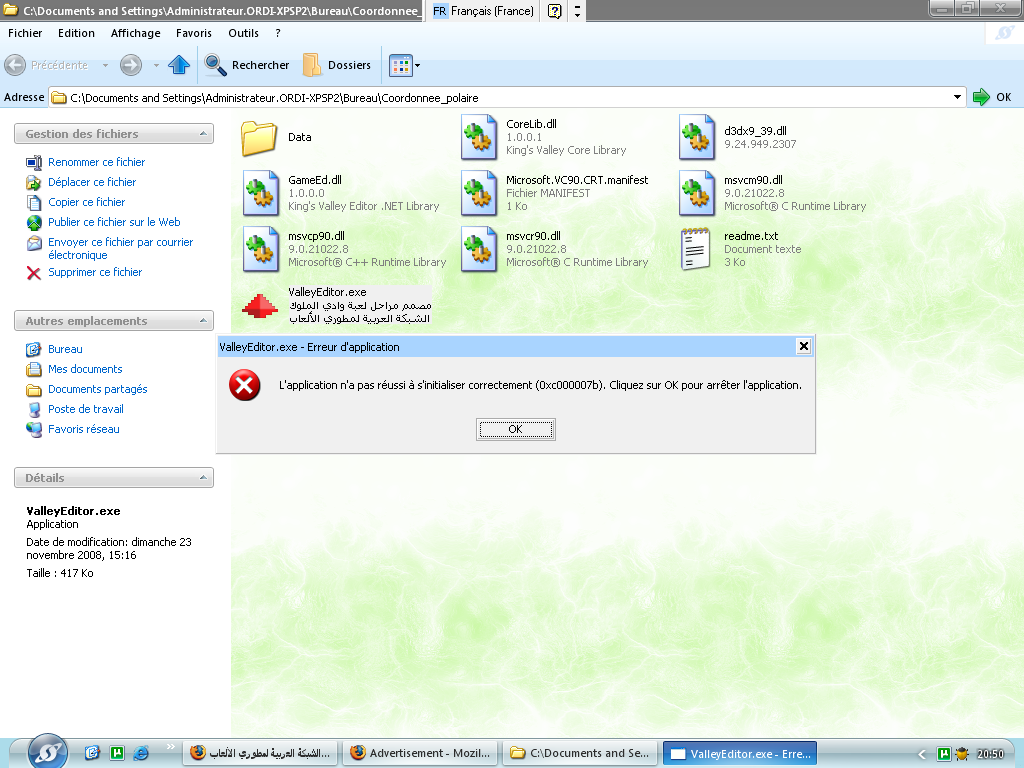This screenshot has width=1024, height=768.
Task: Click the Up one level arrow icon
Action: (x=179, y=65)
